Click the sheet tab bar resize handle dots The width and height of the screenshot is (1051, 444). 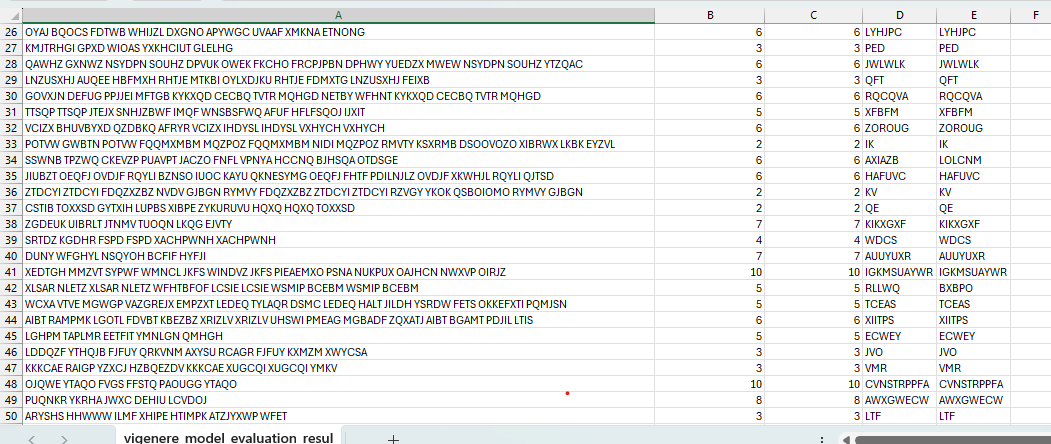click(821, 438)
